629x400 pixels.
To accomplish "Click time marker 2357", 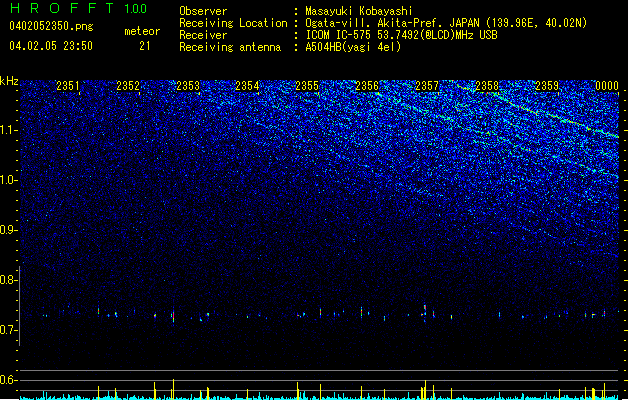I will (427, 86).
